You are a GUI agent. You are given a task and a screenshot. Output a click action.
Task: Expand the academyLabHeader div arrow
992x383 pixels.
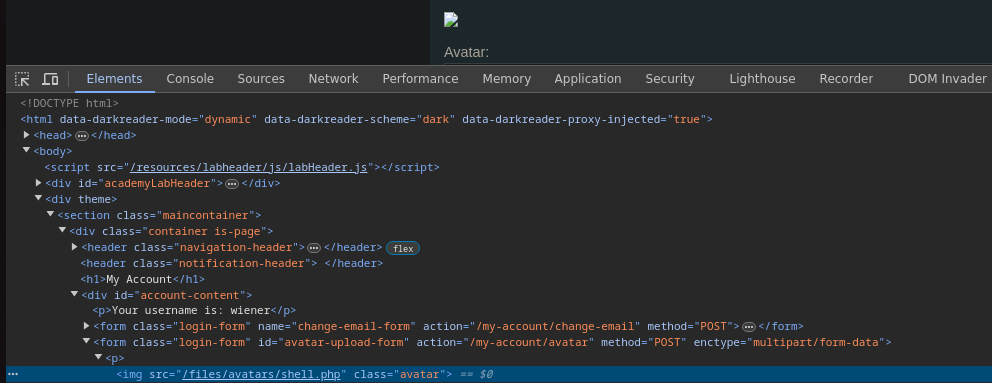click(39, 183)
